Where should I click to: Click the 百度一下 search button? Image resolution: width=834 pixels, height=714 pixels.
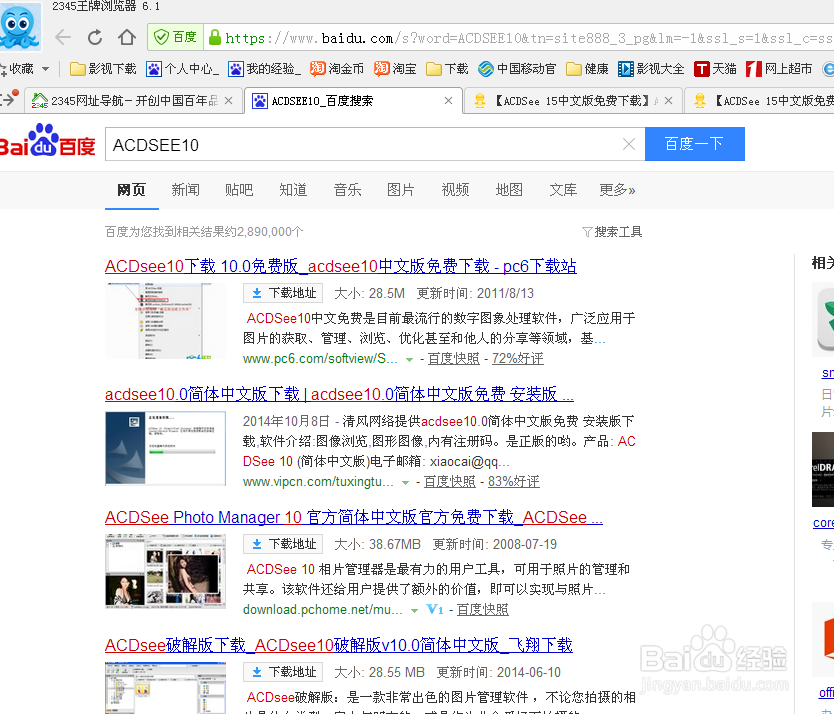tap(694, 144)
